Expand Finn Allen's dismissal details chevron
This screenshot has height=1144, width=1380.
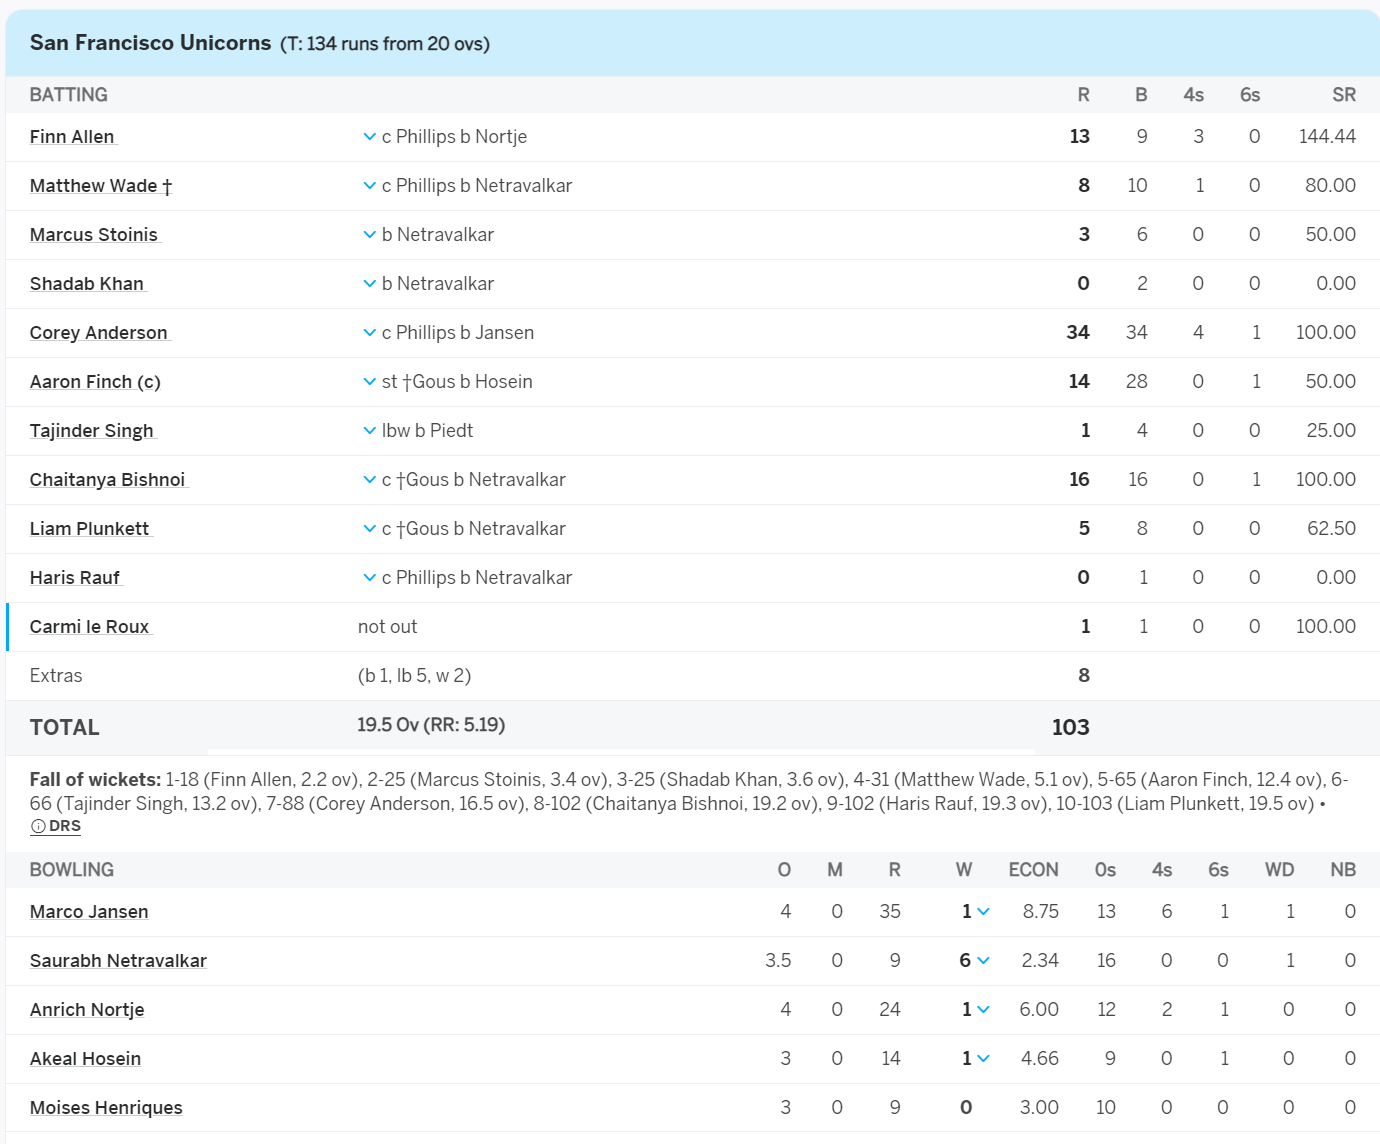point(369,137)
